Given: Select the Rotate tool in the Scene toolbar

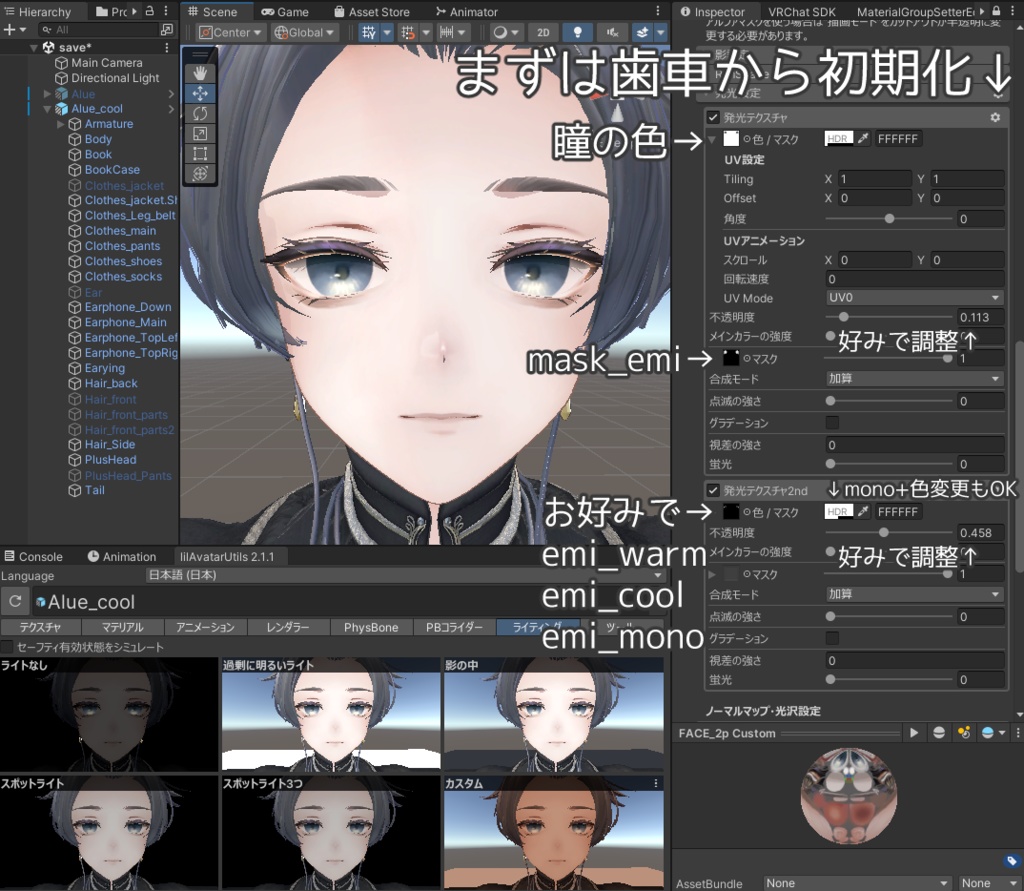Looking at the screenshot, I should click(200, 113).
